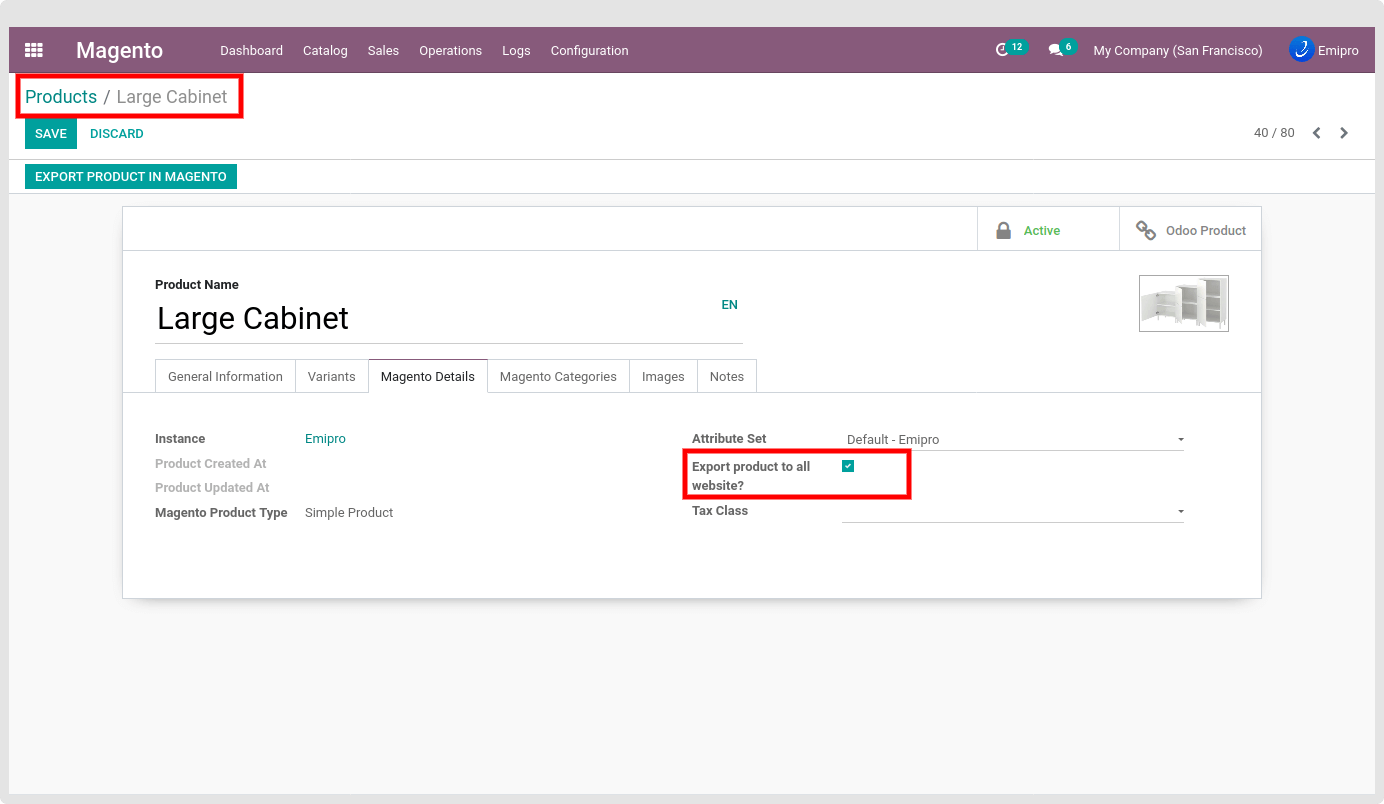Click the Products breadcrumb link
This screenshot has height=804, width=1384.
[x=61, y=97]
